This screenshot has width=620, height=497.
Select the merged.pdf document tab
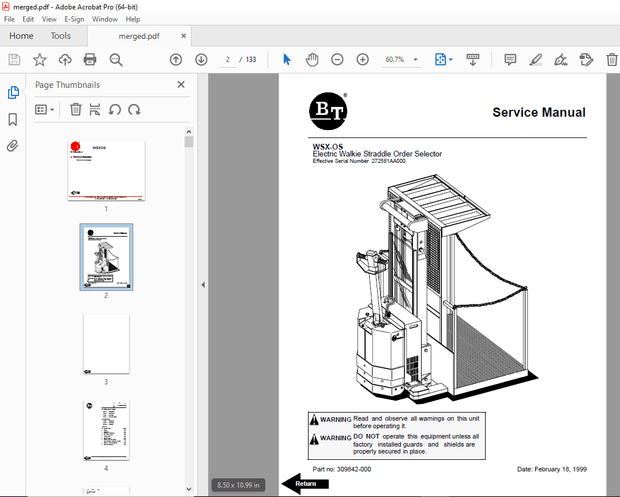[139, 36]
